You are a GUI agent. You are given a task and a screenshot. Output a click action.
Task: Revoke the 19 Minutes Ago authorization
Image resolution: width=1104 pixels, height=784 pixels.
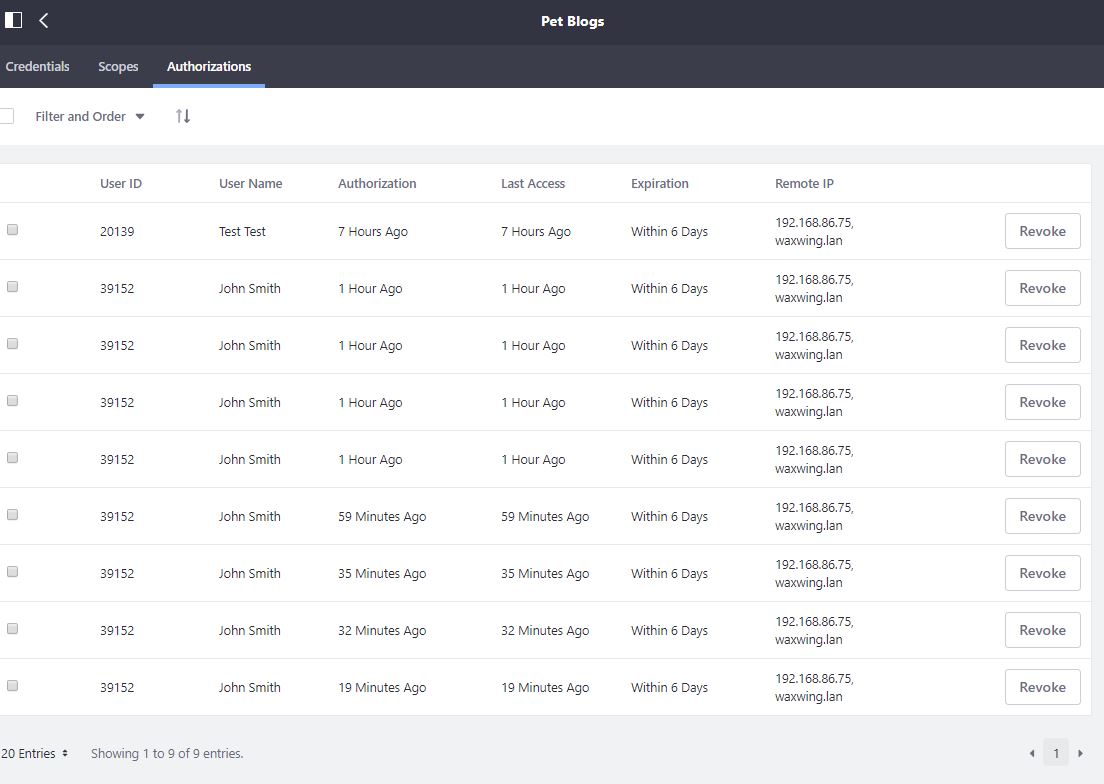[x=1042, y=687]
